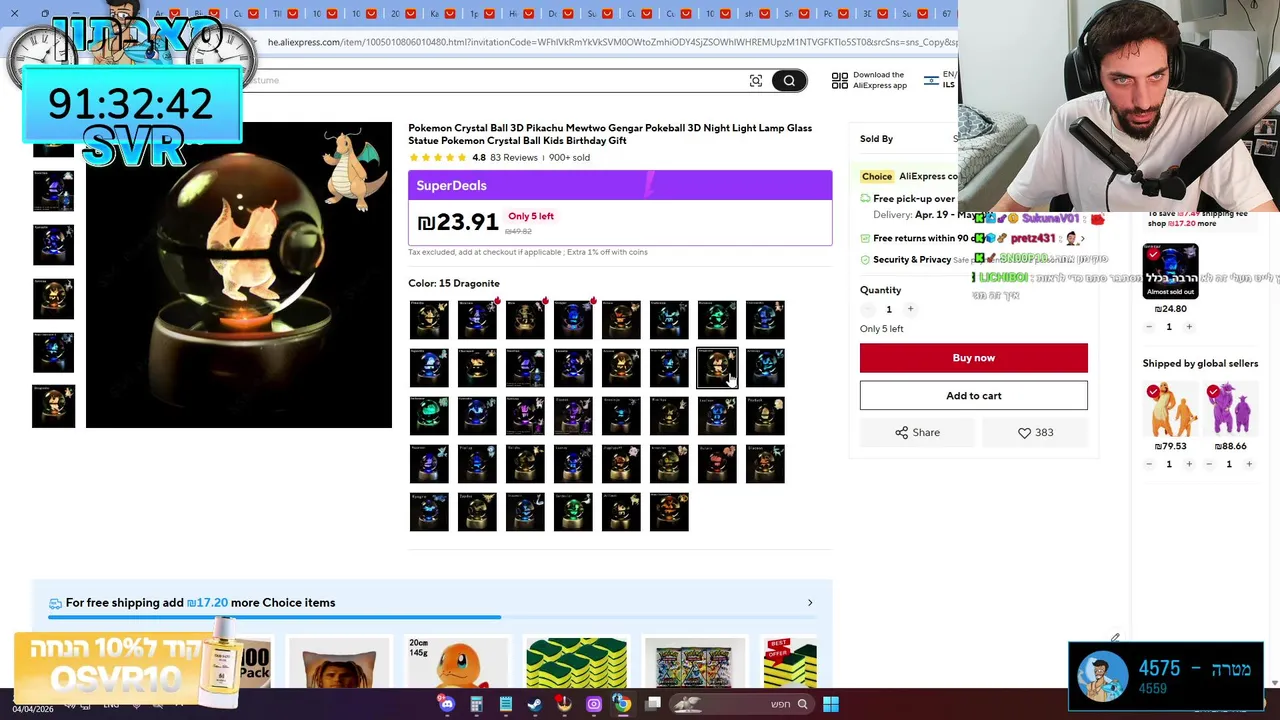Viewport: 1280px width, 720px height.
Task: Open Task View from the taskbar
Action: coord(653,704)
